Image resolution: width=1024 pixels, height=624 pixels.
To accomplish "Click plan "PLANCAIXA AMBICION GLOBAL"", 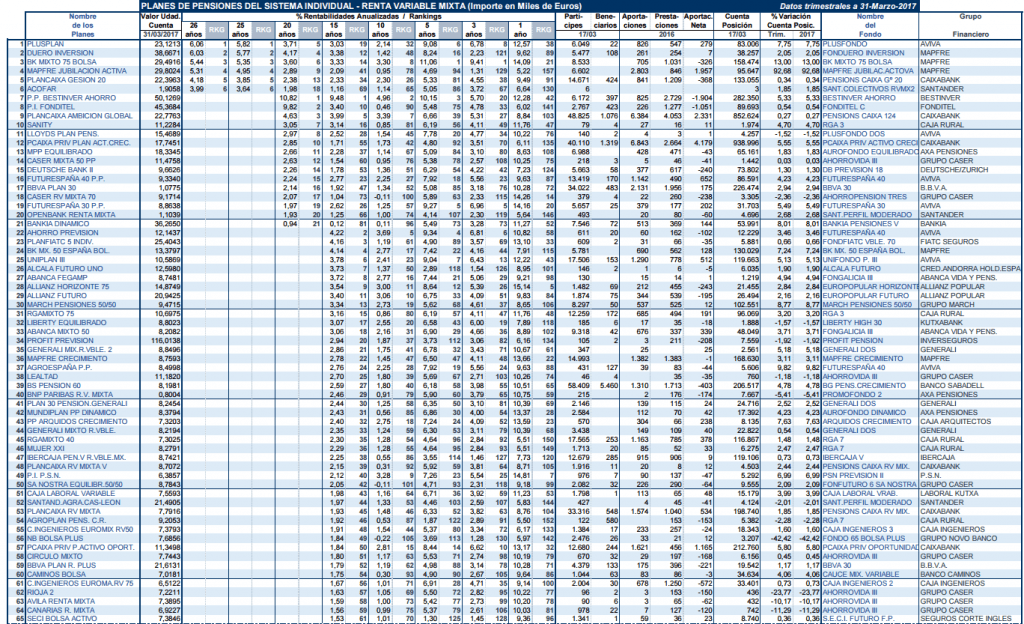I will coord(79,116).
